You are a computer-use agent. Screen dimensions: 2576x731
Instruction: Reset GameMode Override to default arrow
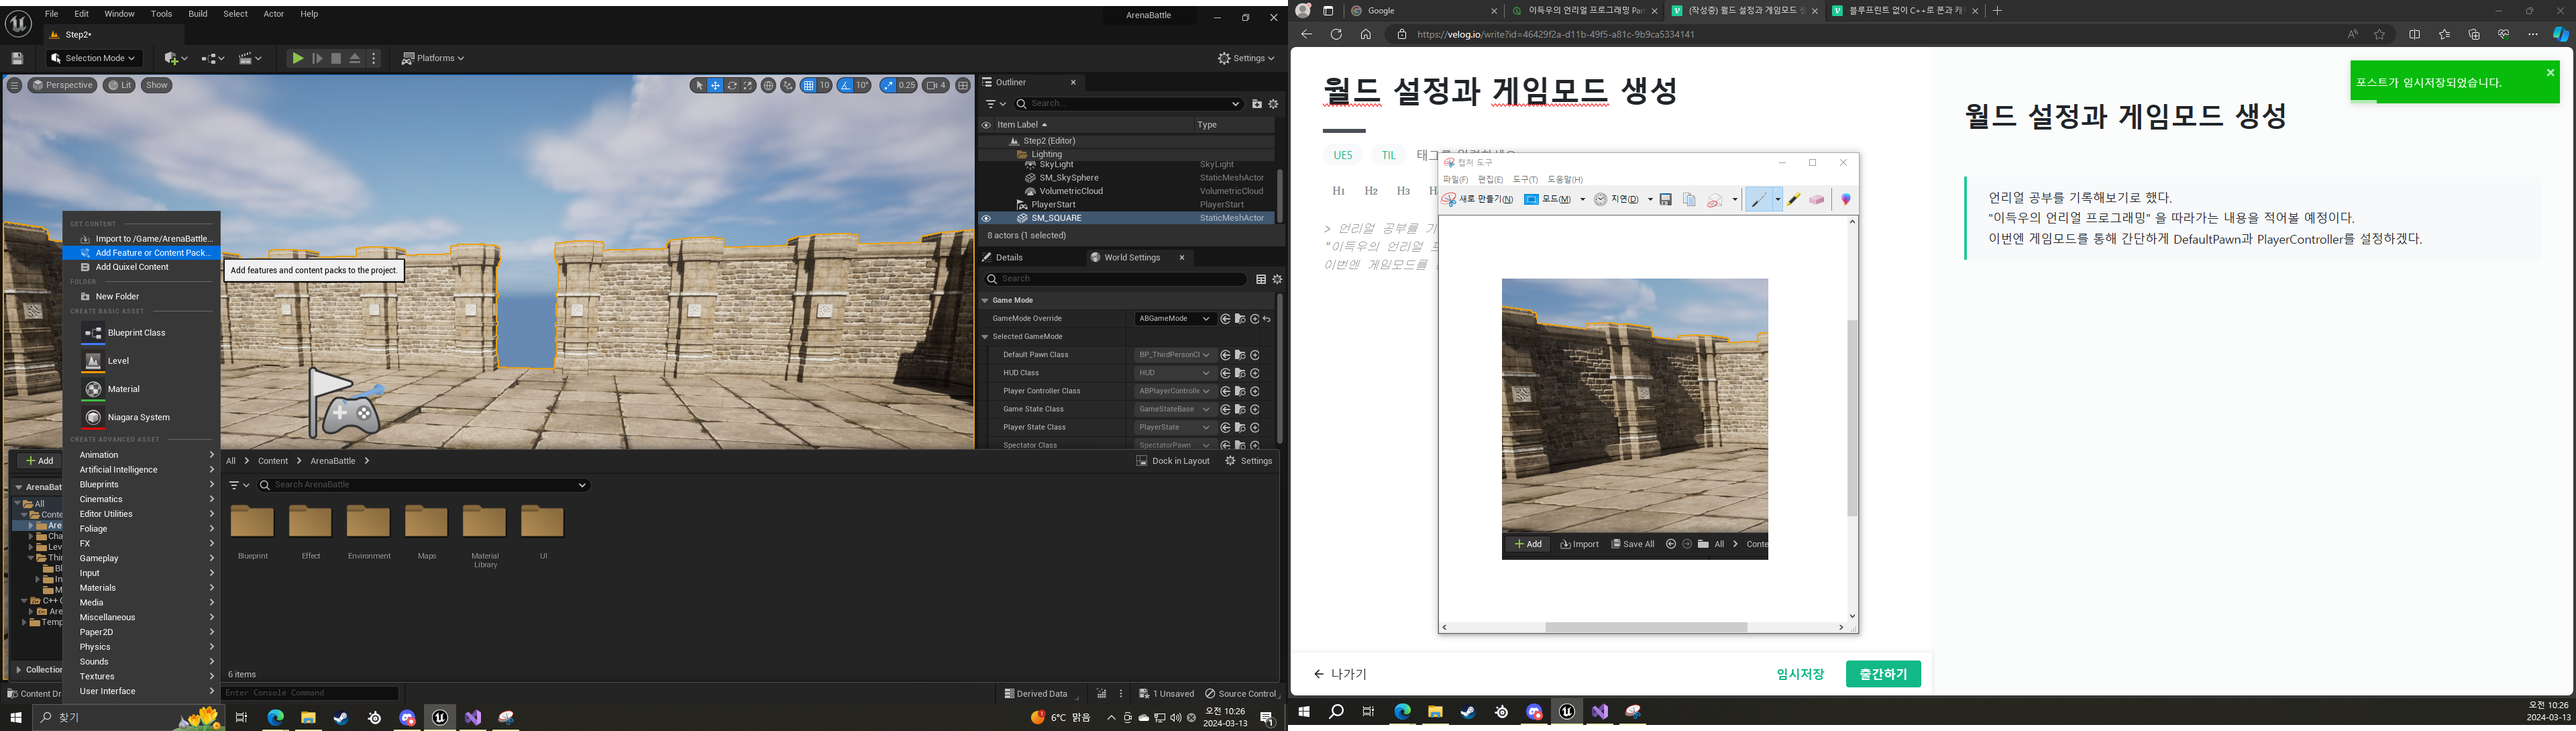coord(1267,319)
